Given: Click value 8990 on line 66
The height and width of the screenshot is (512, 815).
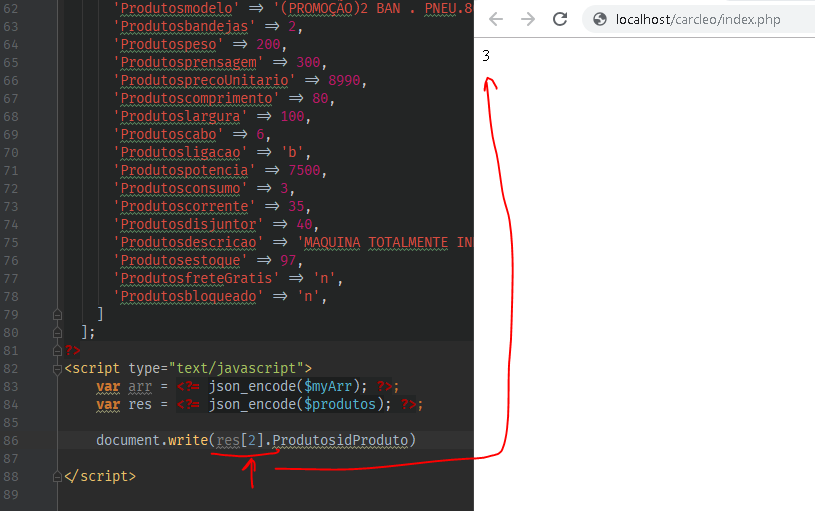Looking at the screenshot, I should tap(344, 81).
